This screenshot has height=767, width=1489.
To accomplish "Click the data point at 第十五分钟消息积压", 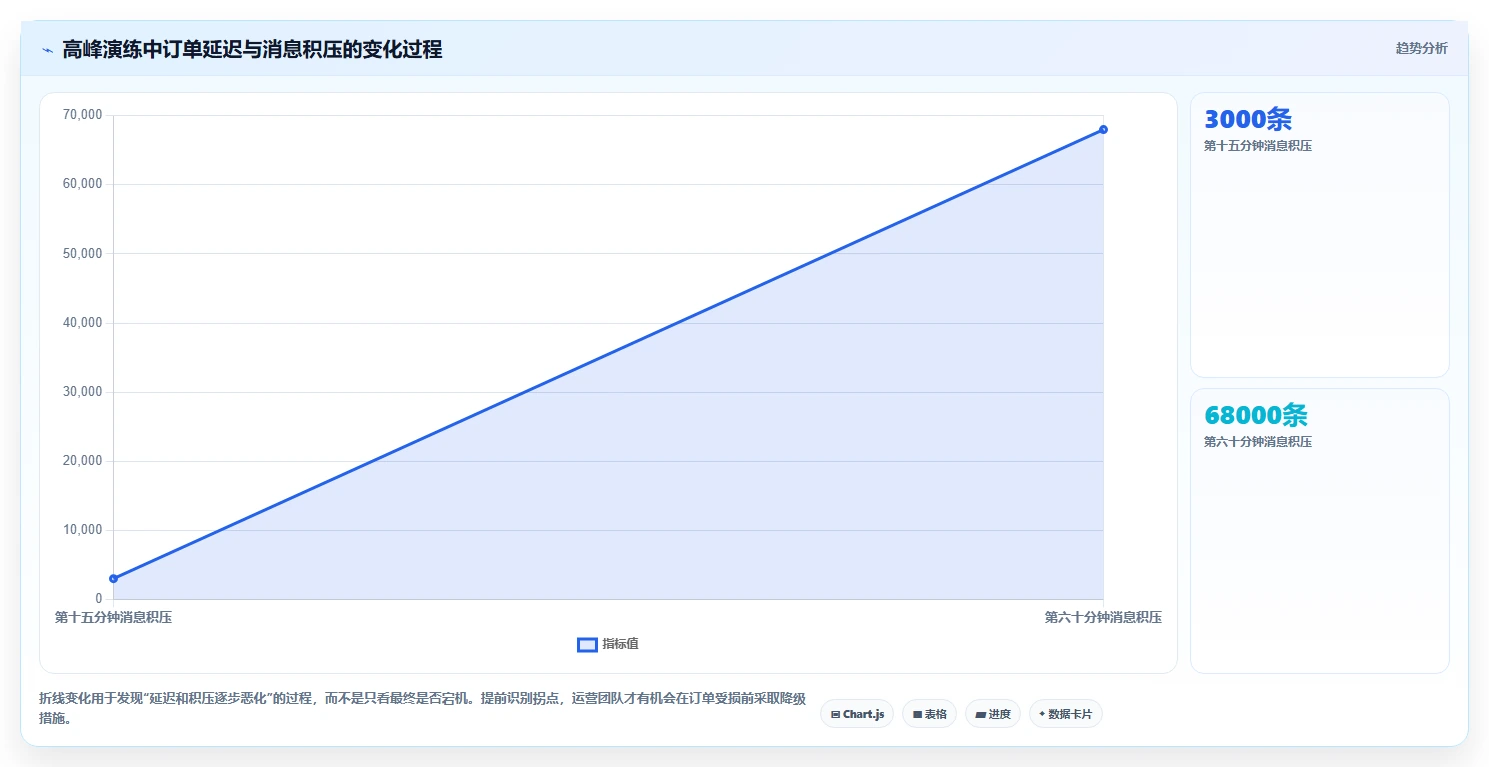I will tap(113, 579).
